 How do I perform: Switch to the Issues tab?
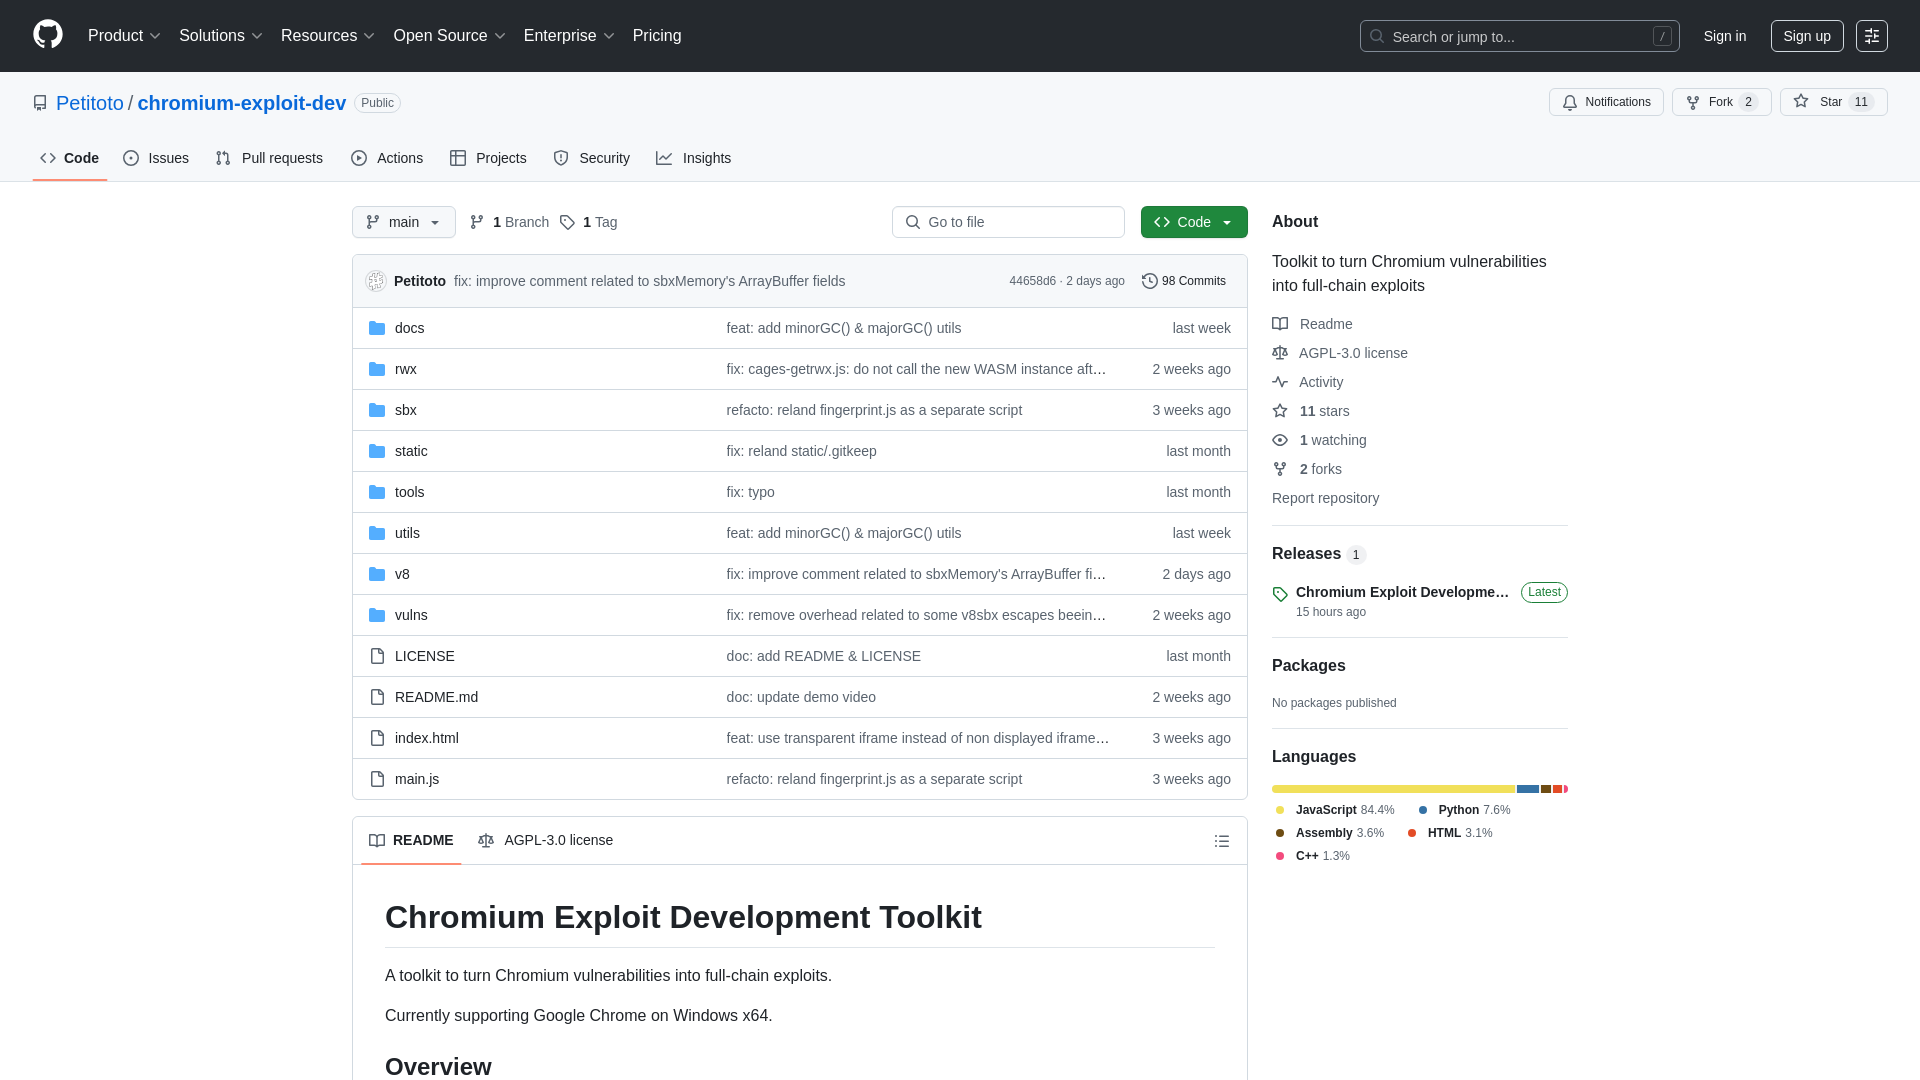pyautogui.click(x=156, y=158)
